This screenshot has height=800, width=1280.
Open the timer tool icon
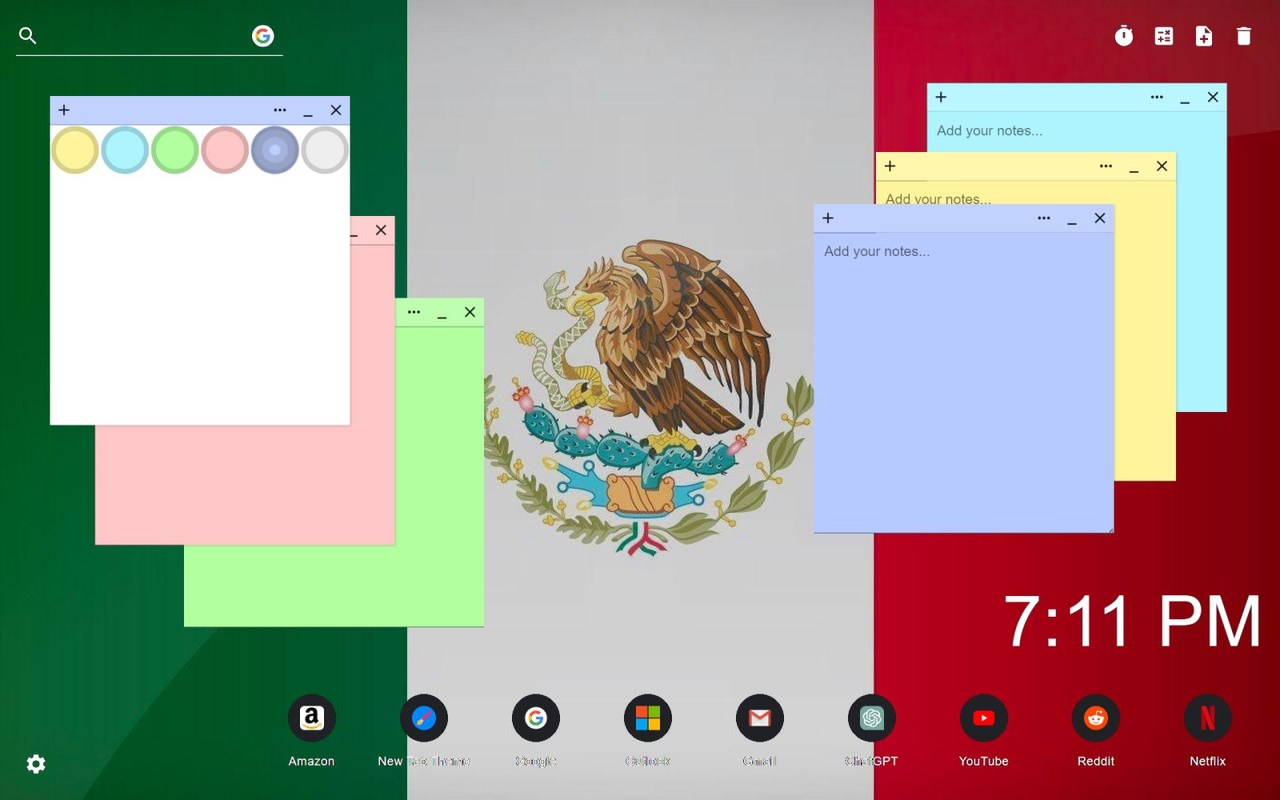click(x=1124, y=36)
